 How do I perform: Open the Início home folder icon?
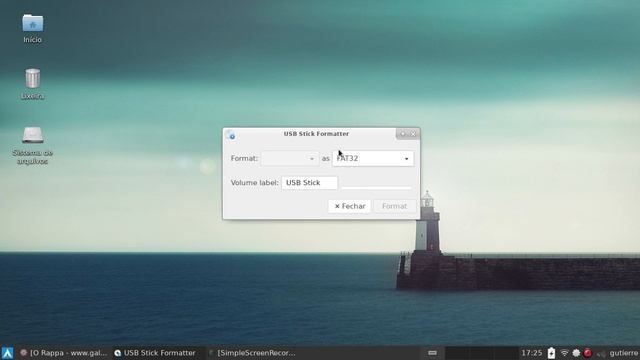click(32, 24)
